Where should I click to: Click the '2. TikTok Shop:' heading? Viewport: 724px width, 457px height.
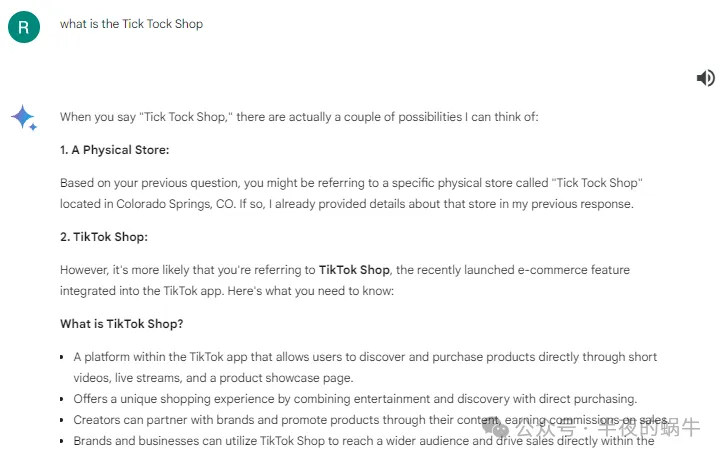pyautogui.click(x=104, y=237)
